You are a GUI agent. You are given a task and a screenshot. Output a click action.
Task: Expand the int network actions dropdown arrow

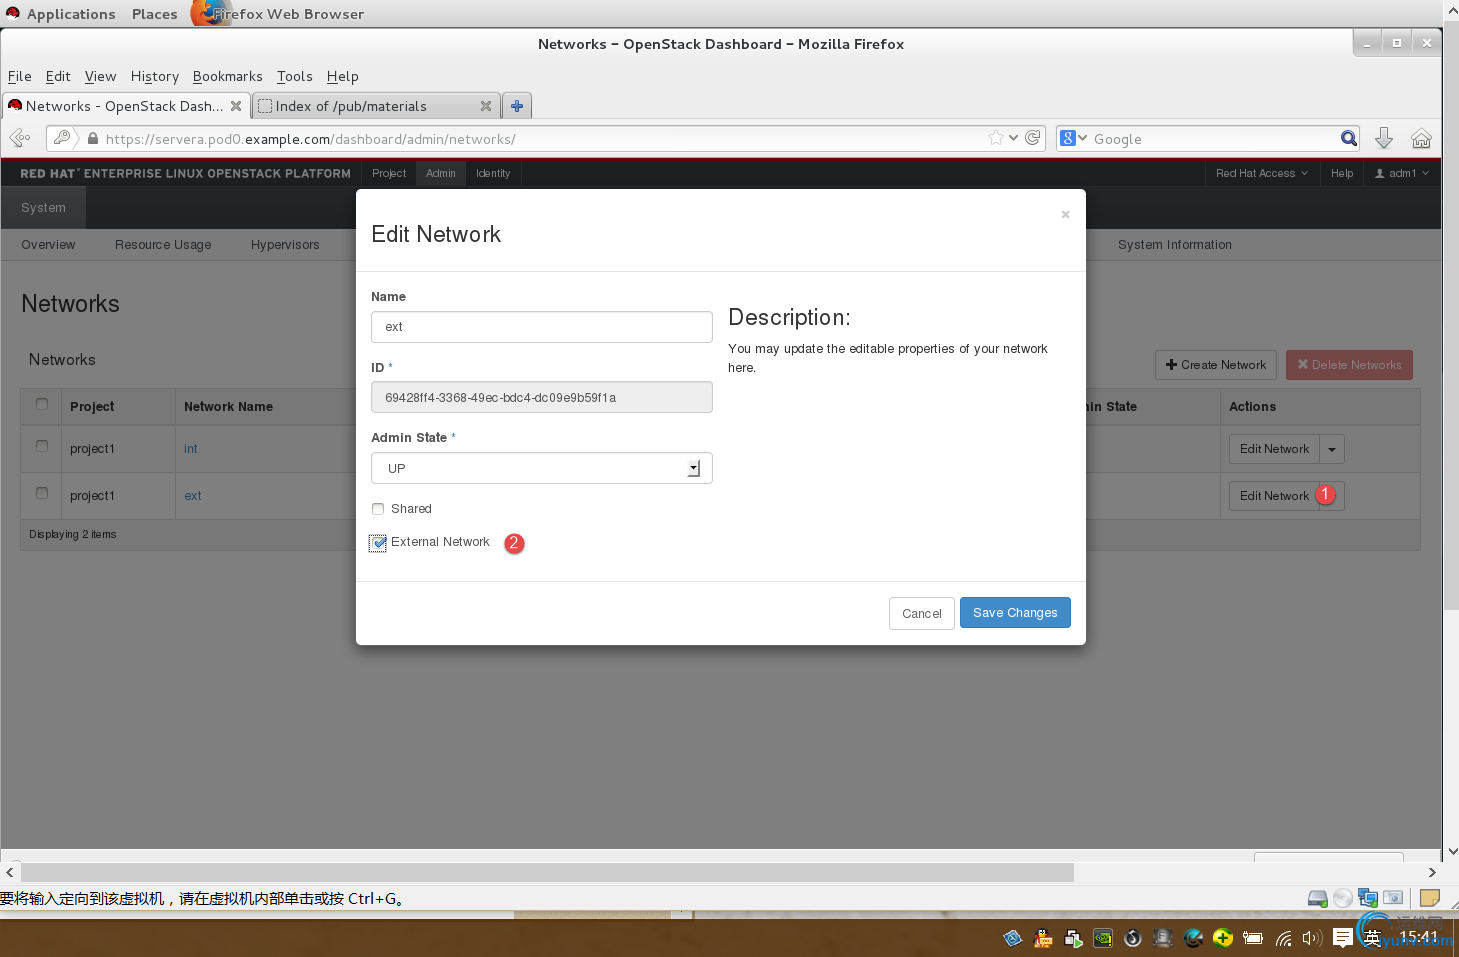coord(1332,449)
